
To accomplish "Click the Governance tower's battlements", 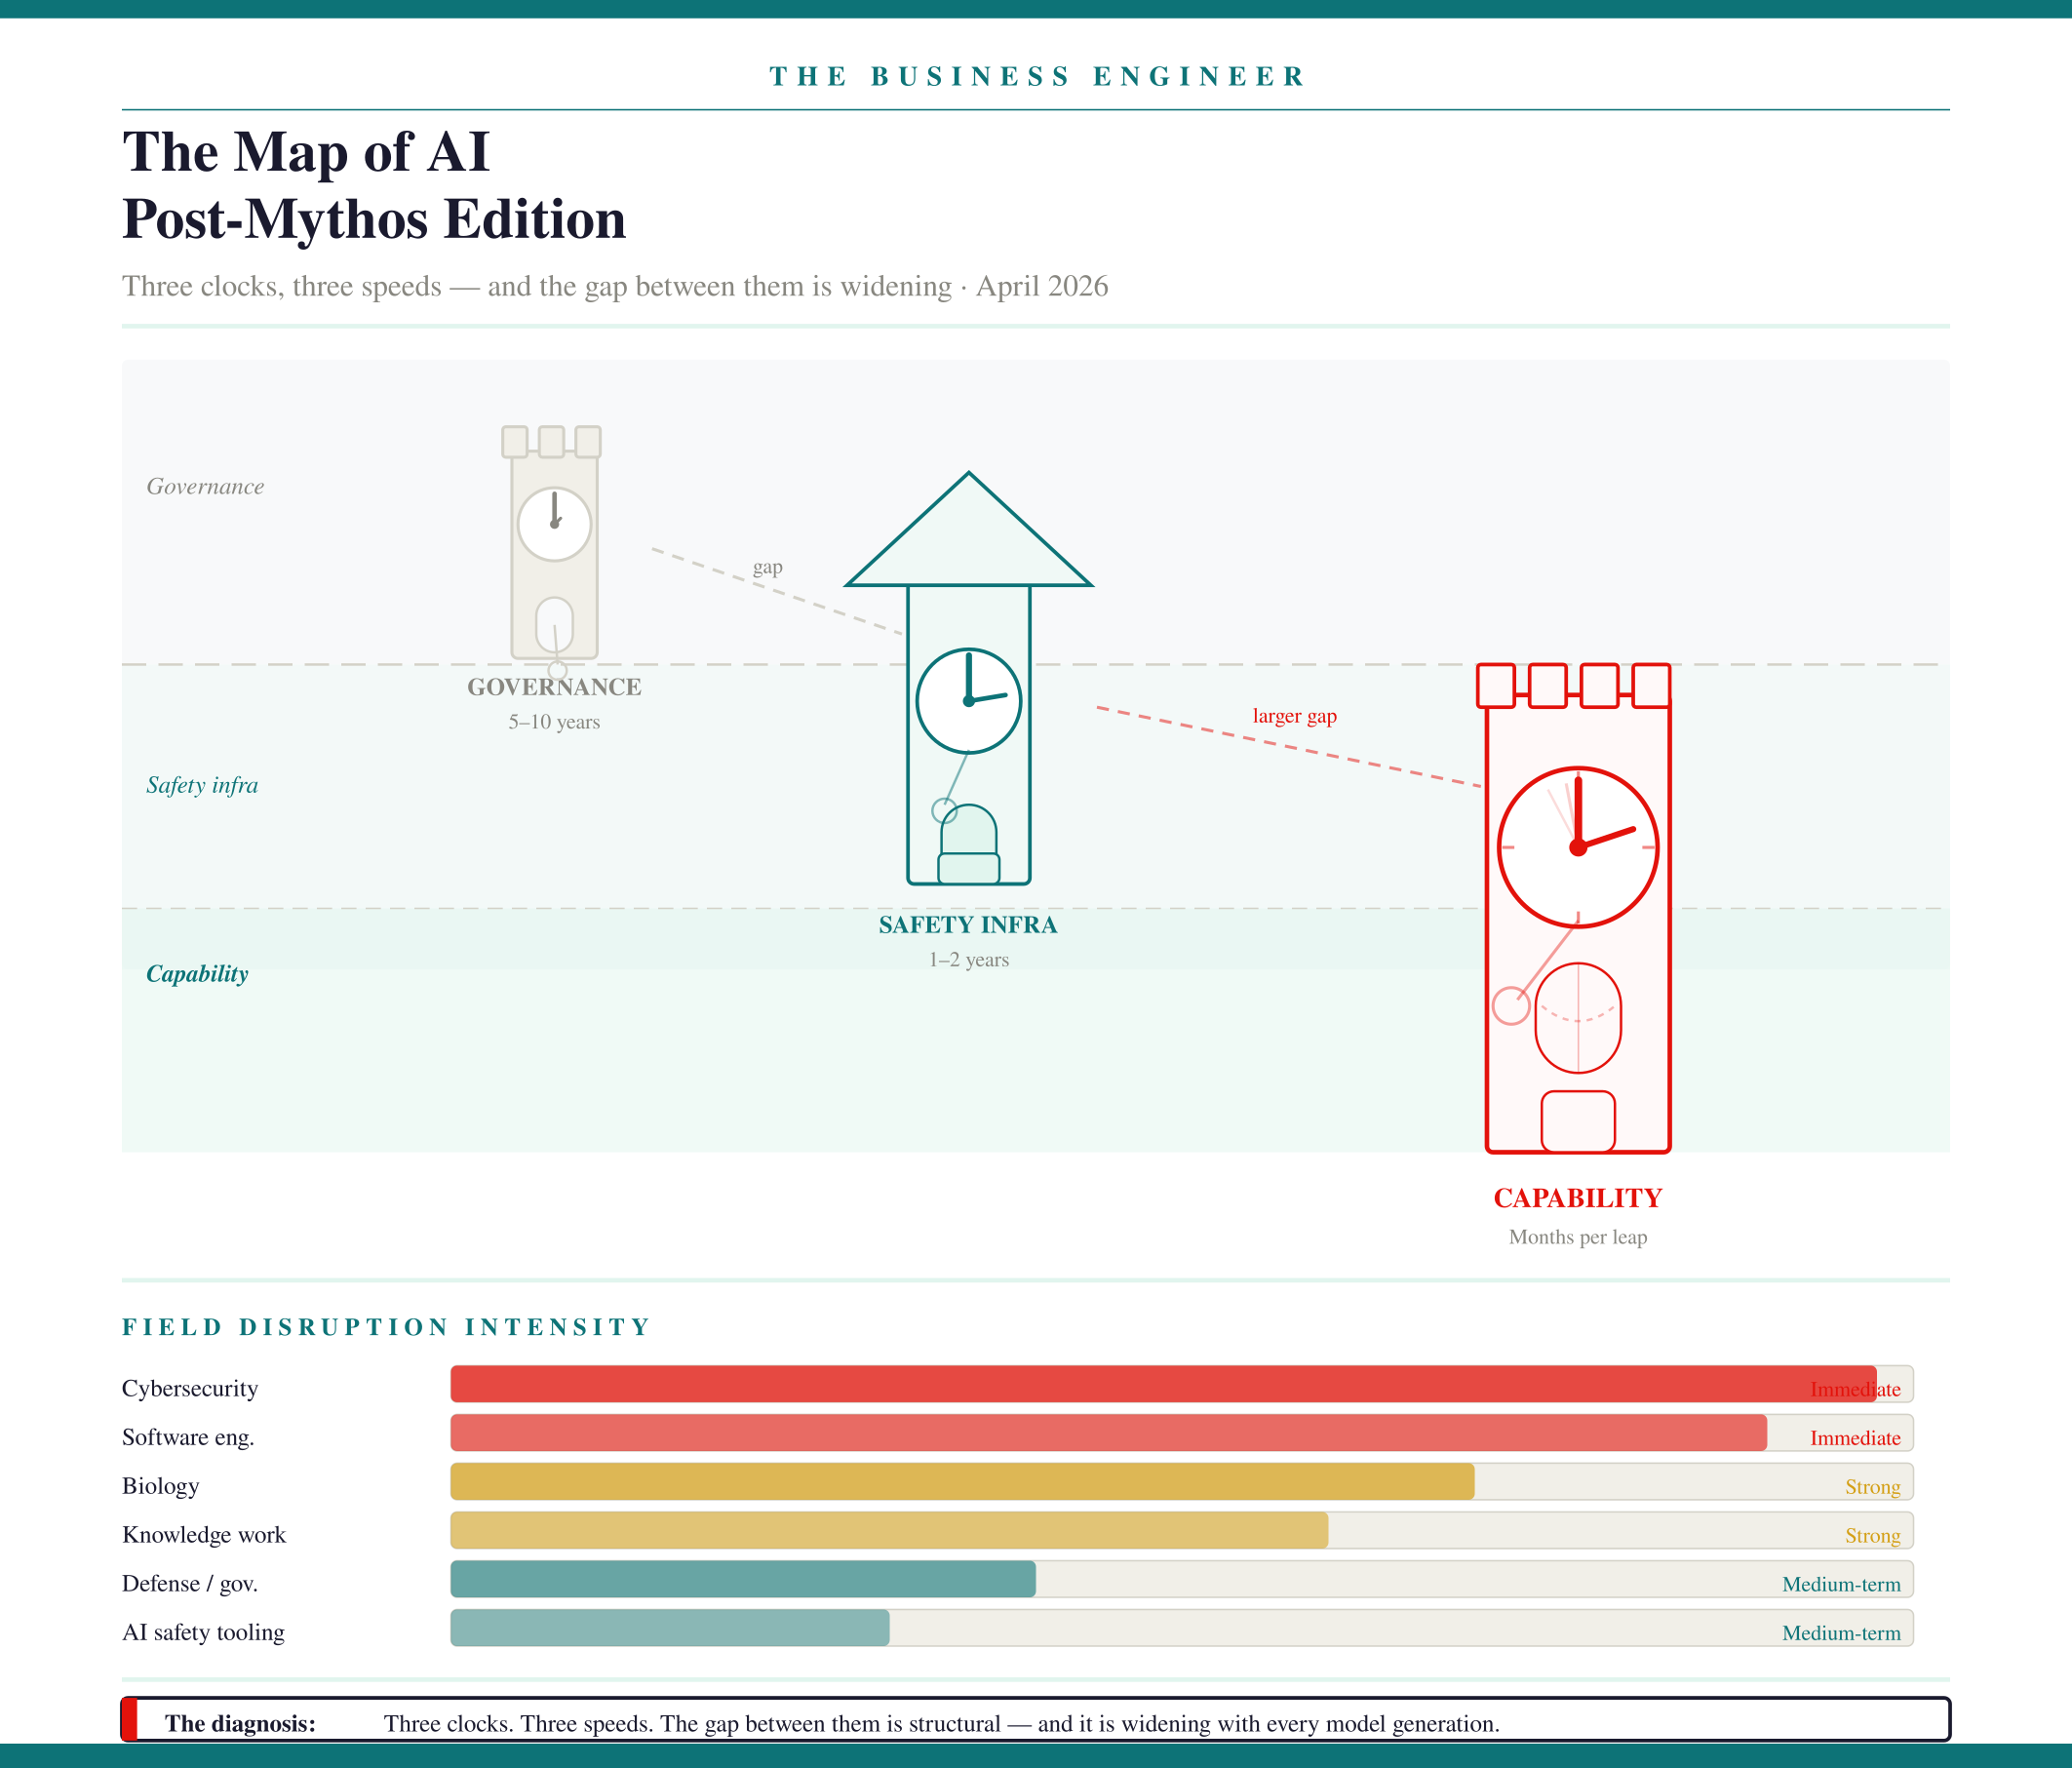I will pos(551,441).
